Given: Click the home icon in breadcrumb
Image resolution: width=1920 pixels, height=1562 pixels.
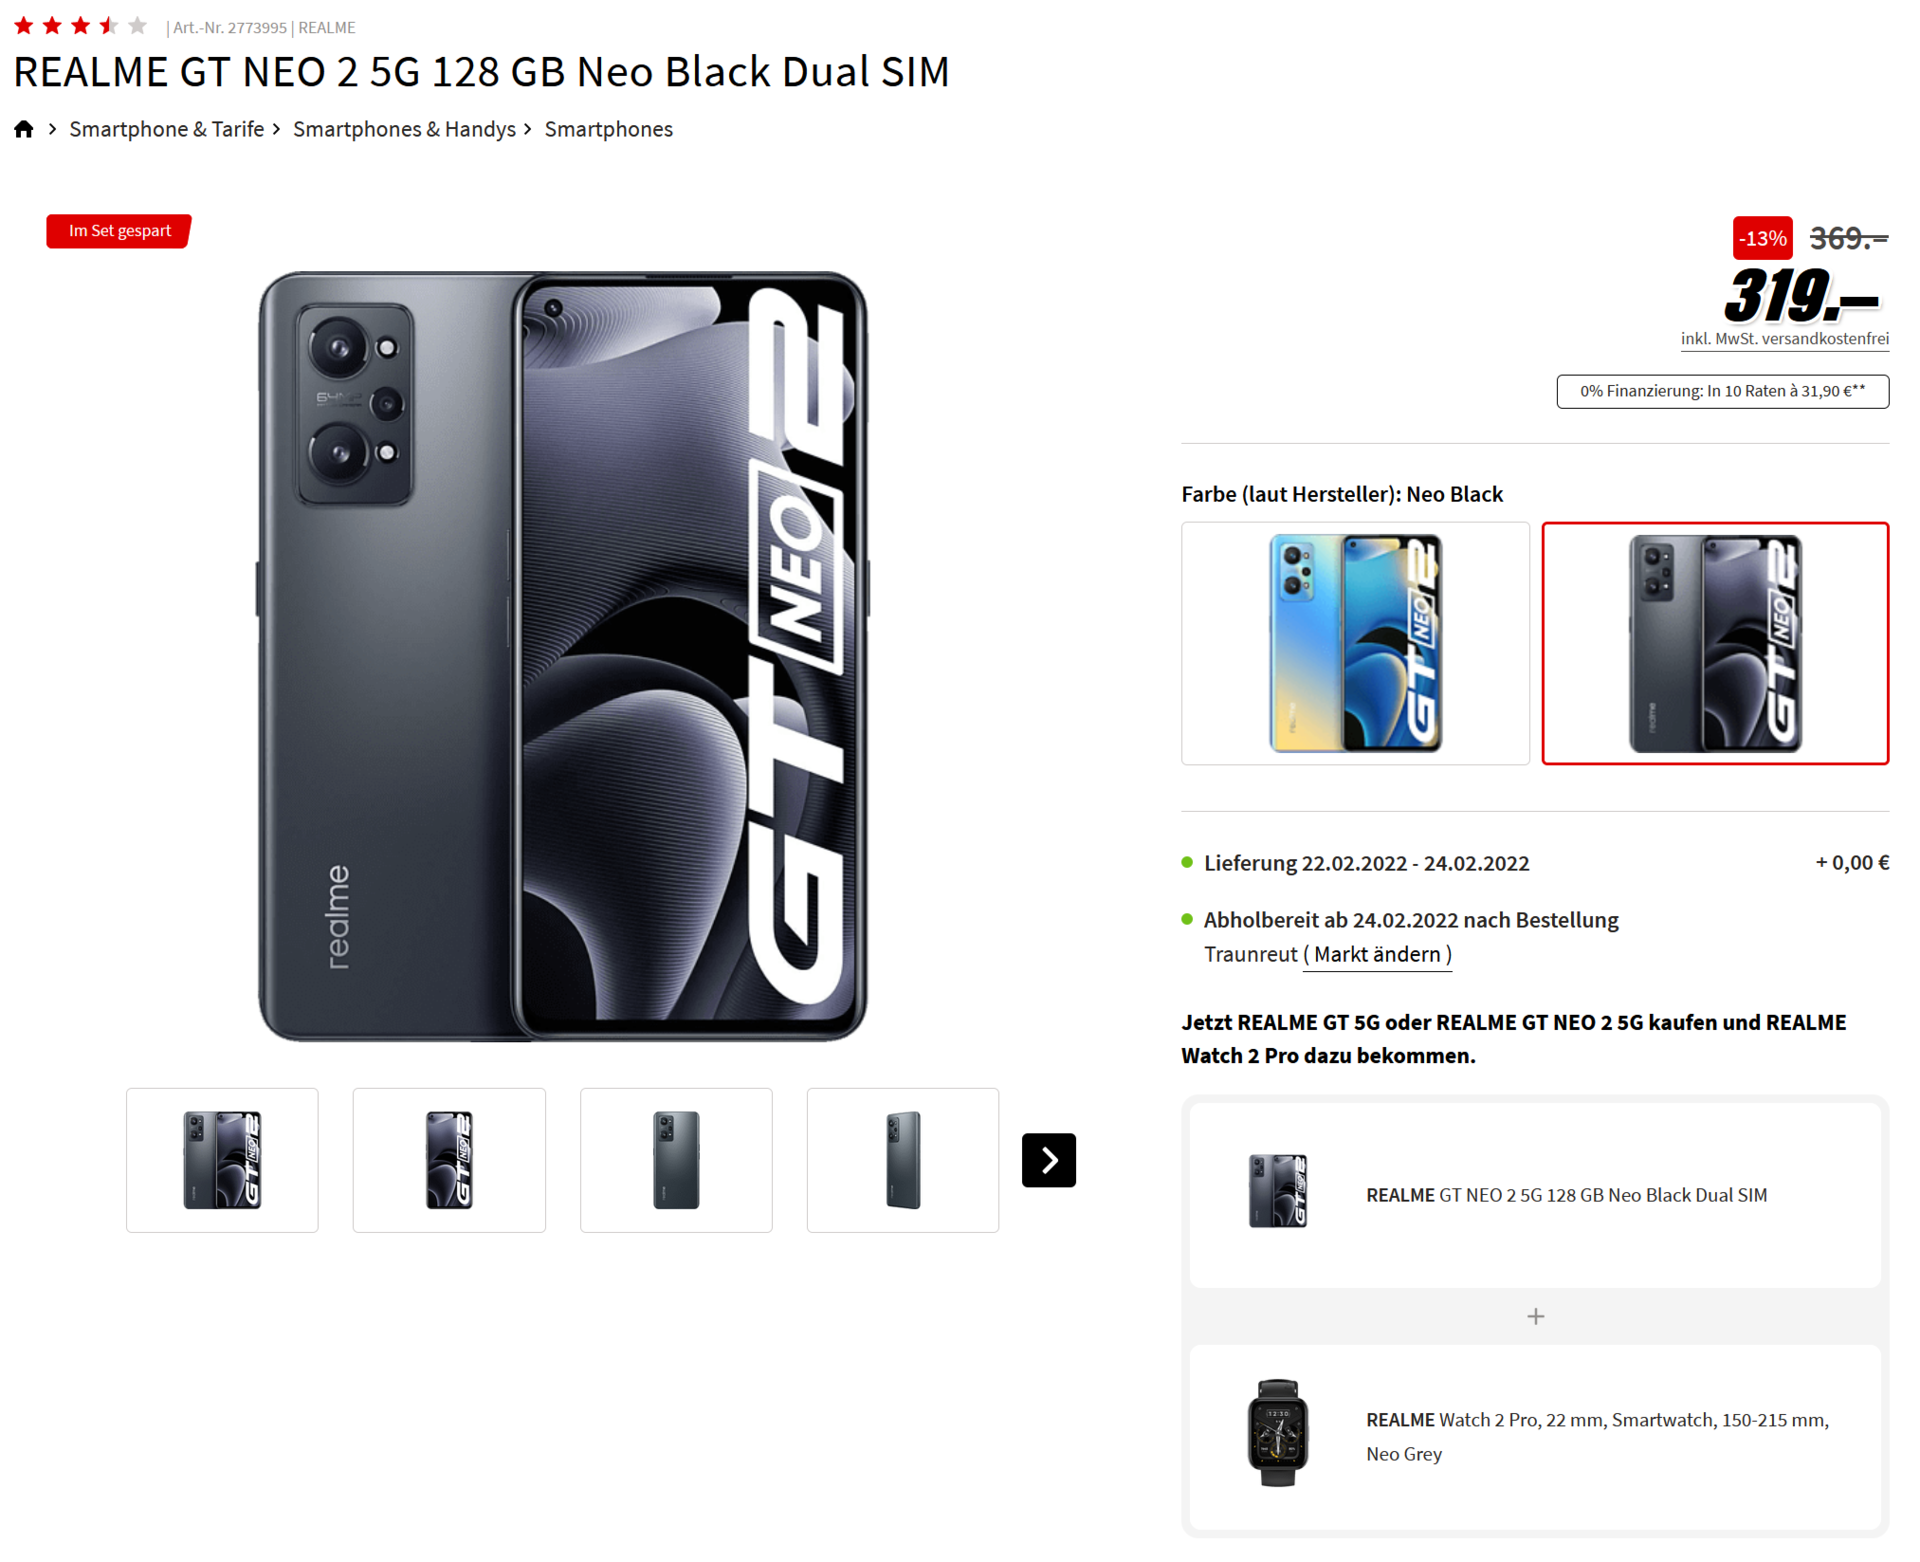Looking at the screenshot, I should 24,129.
